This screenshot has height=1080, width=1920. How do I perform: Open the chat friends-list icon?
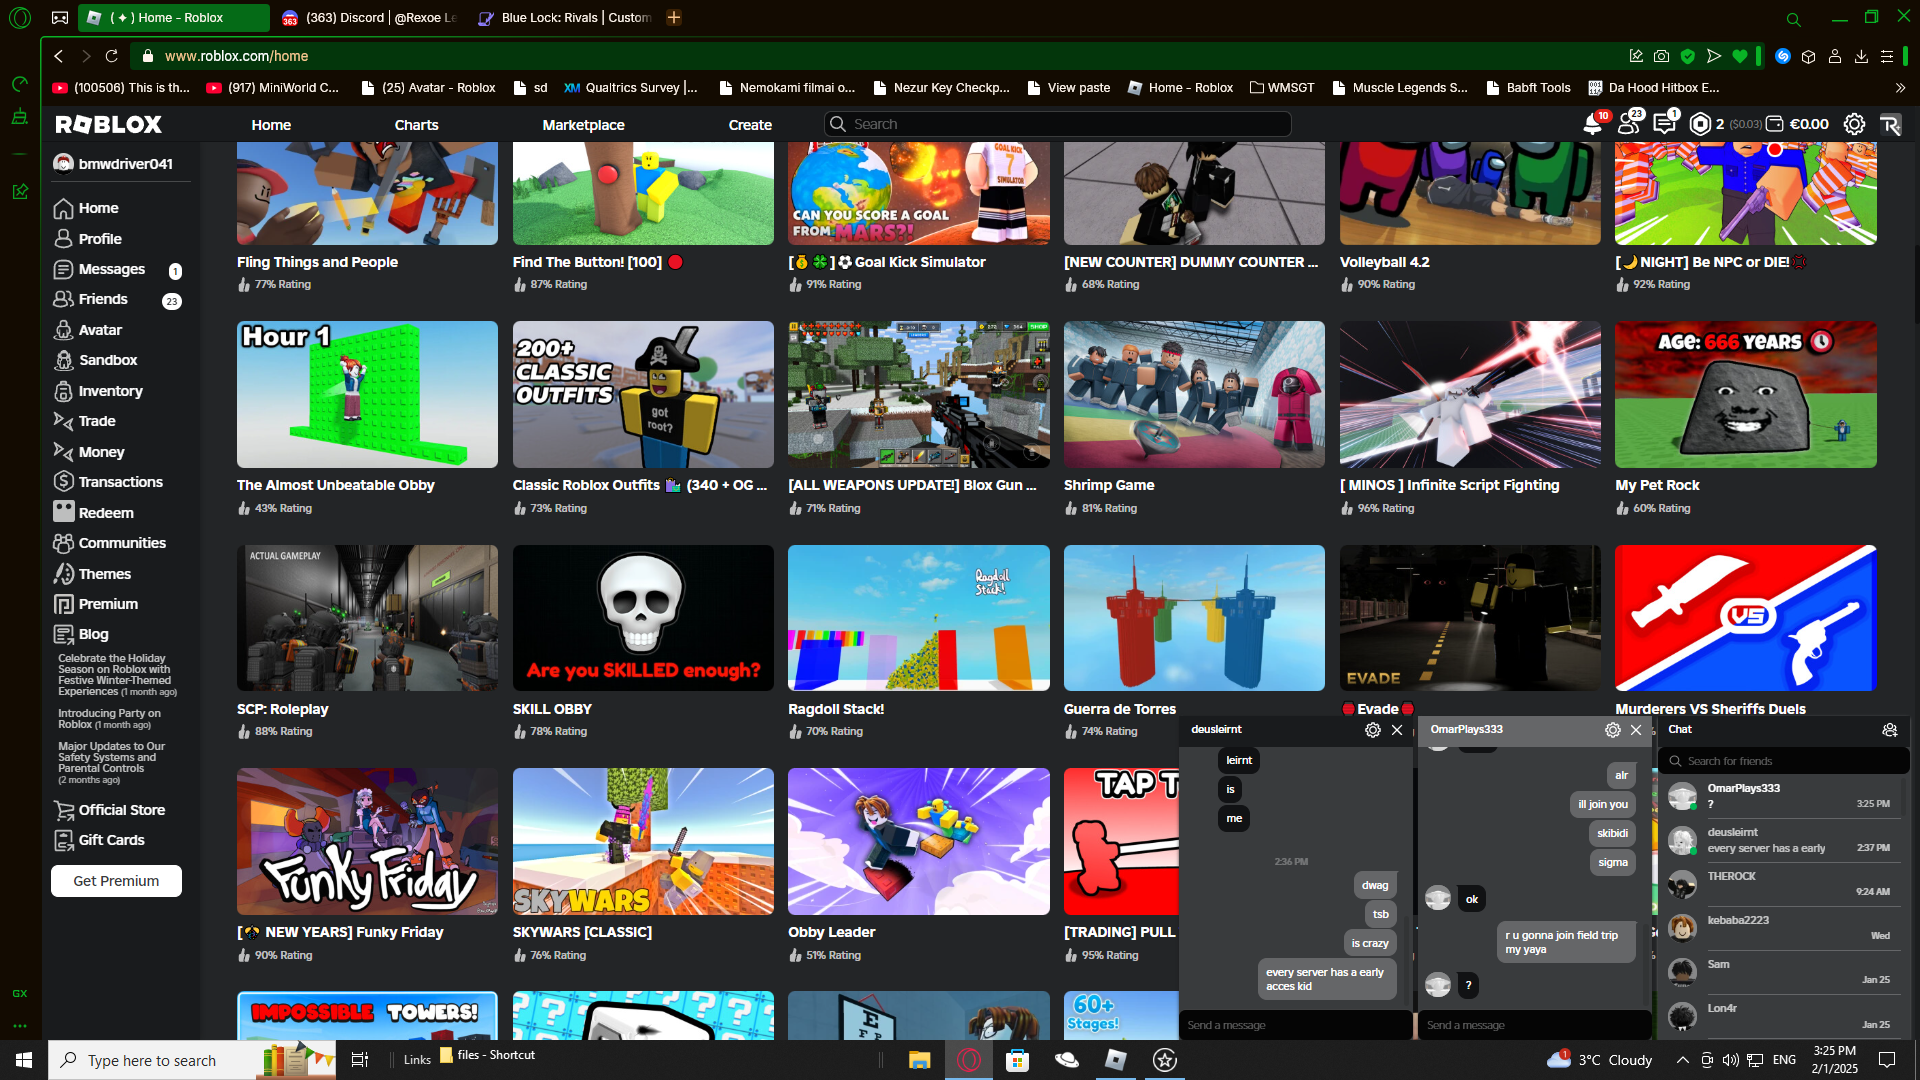1889,730
